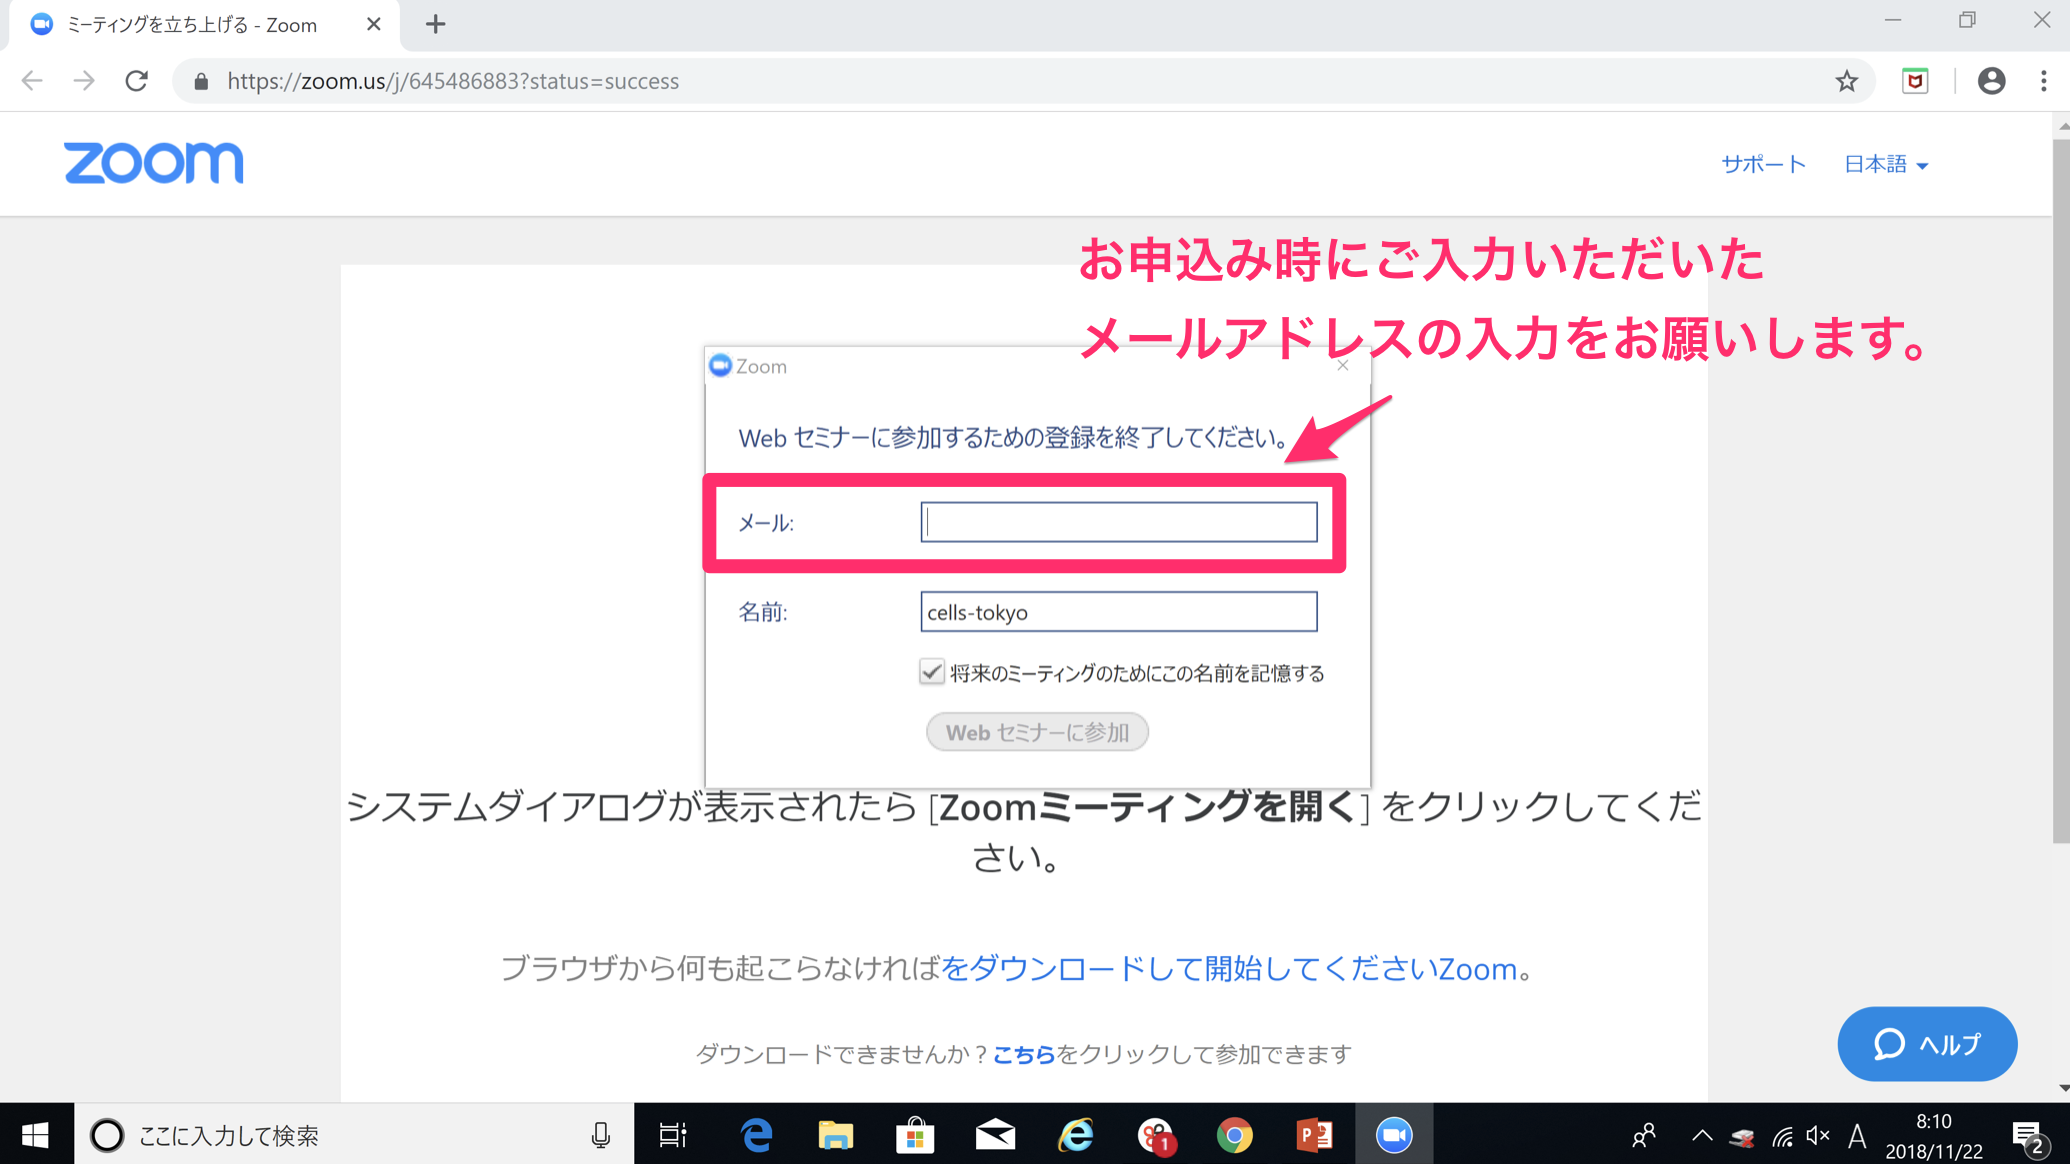Open a new browser tab
The image size is (2070, 1164).
[x=435, y=24]
